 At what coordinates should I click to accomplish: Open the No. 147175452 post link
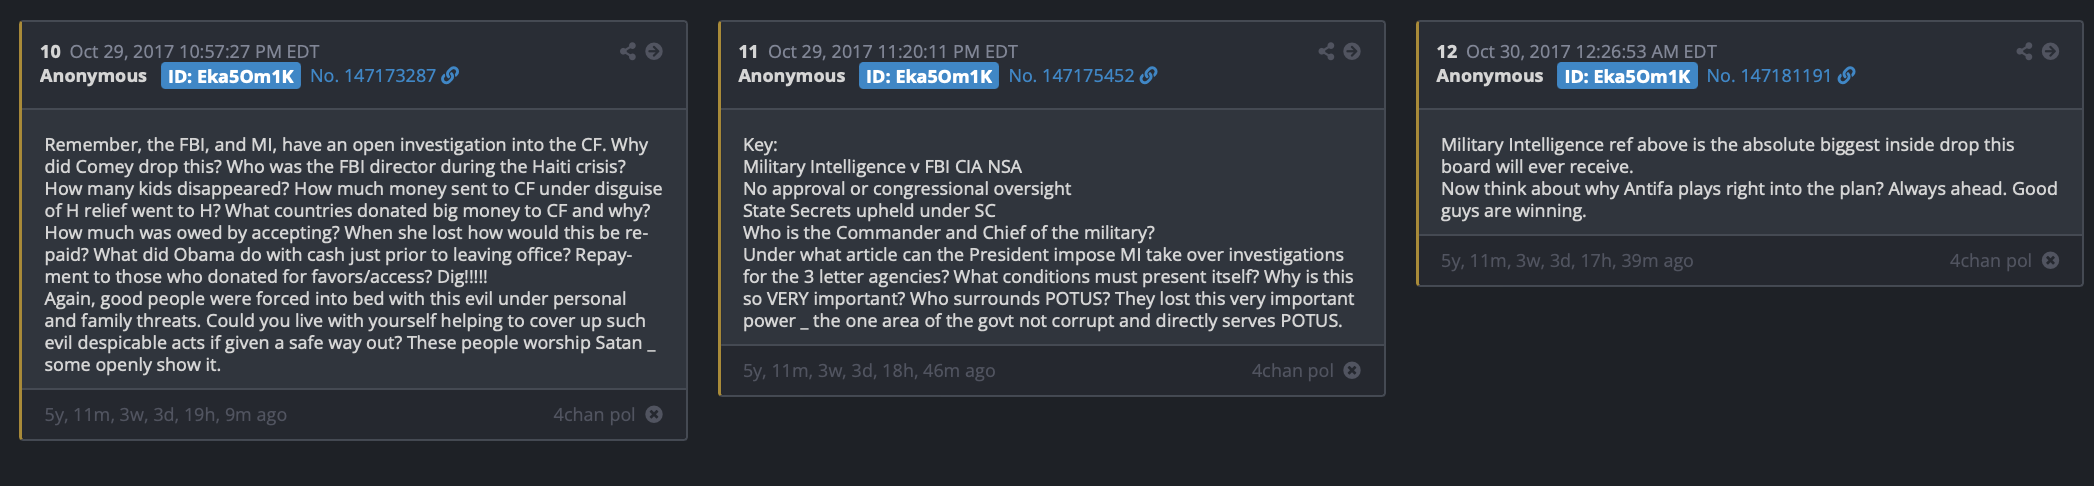(1071, 76)
